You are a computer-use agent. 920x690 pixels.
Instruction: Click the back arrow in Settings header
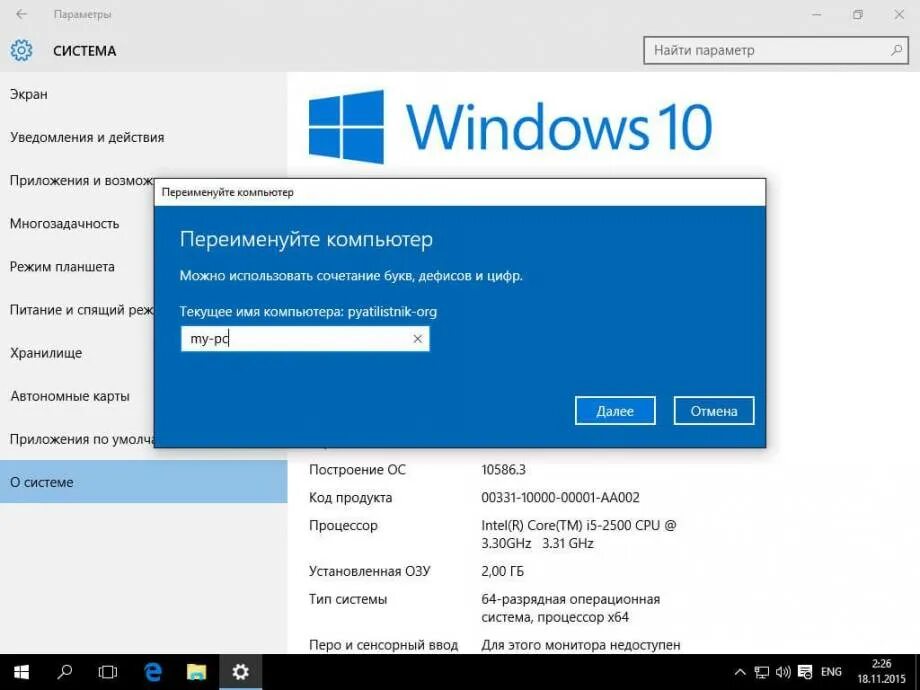pyautogui.click(x=22, y=14)
